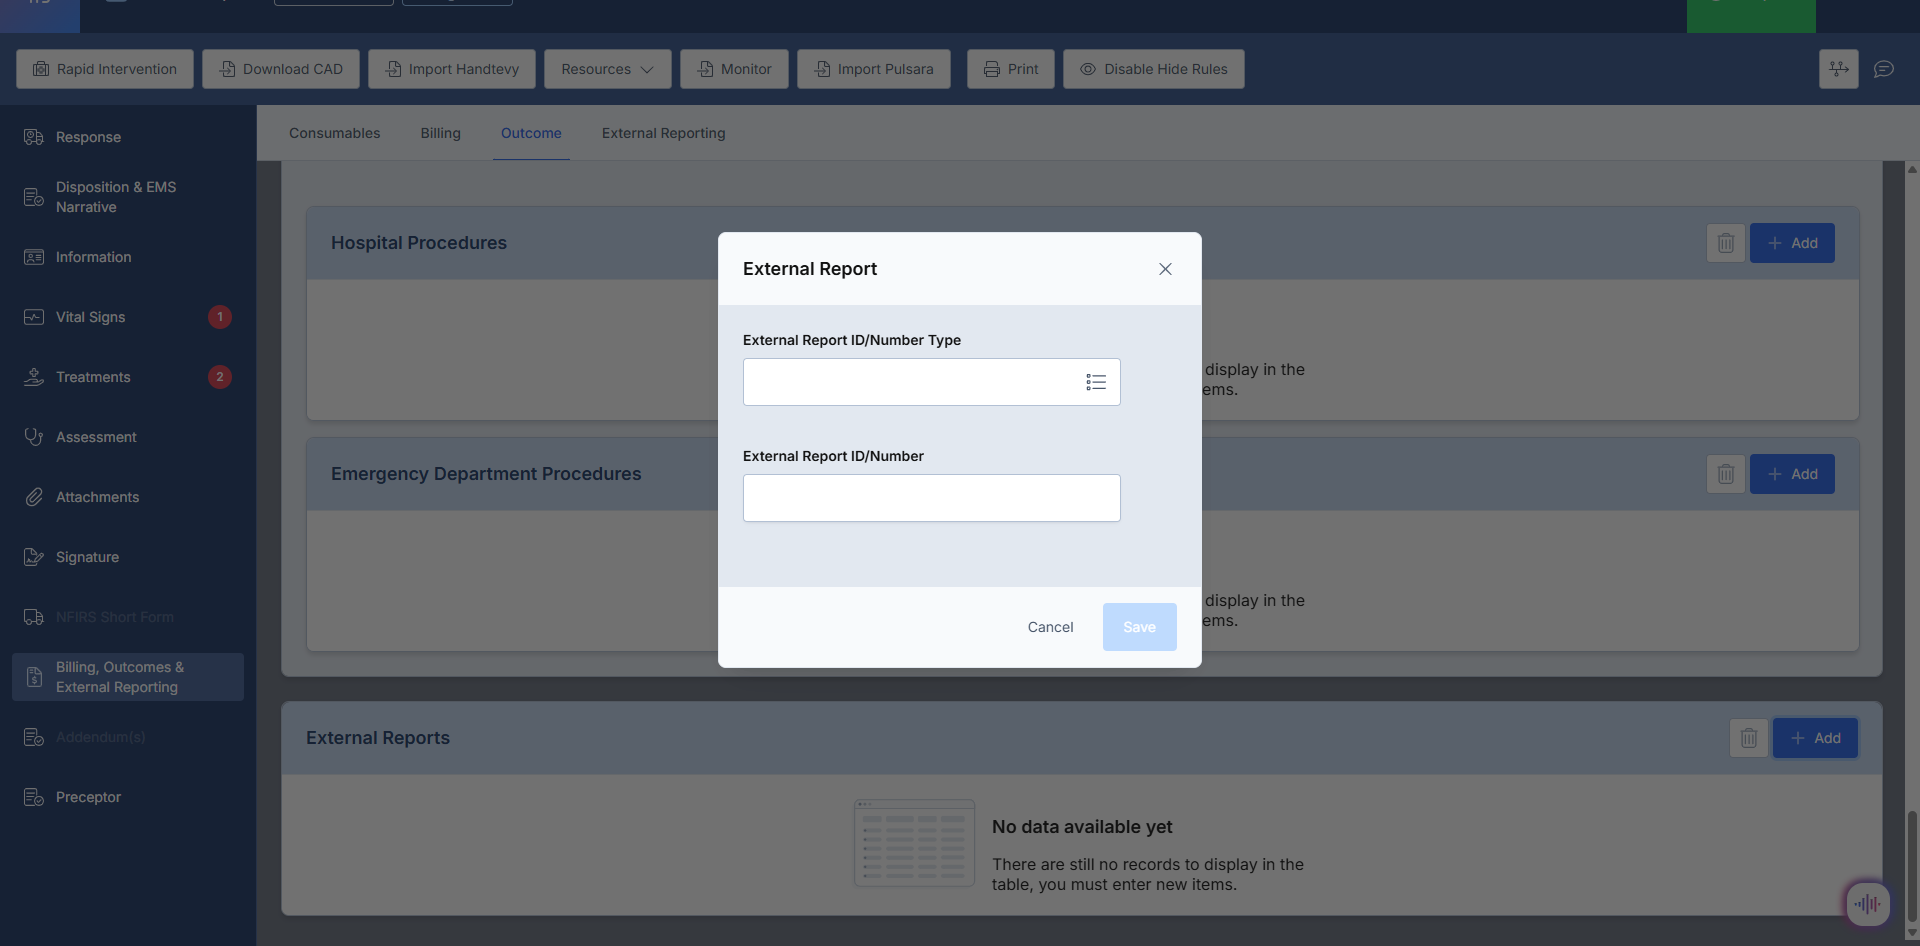Delete Hospital Procedures with trash icon
The image size is (1920, 946).
click(1725, 243)
